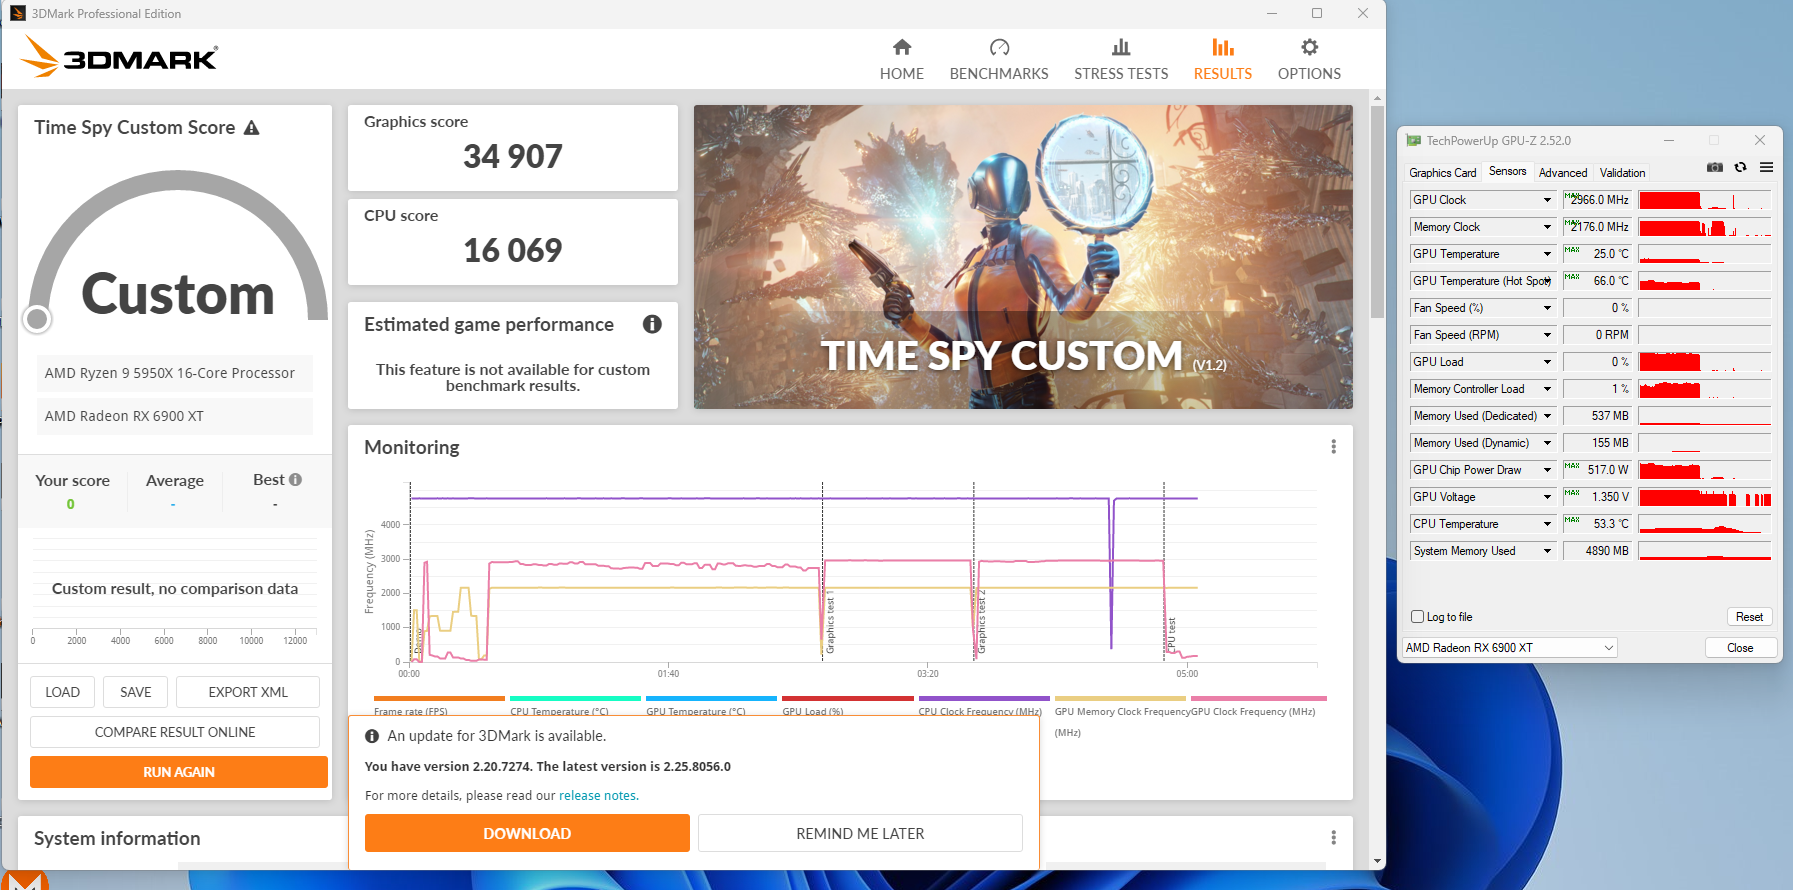Image resolution: width=1793 pixels, height=890 pixels.
Task: Open the release notes link
Action: [x=597, y=796]
